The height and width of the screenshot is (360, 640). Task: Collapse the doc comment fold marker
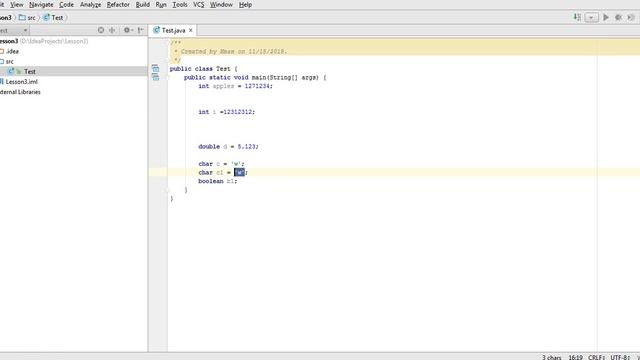tap(167, 42)
